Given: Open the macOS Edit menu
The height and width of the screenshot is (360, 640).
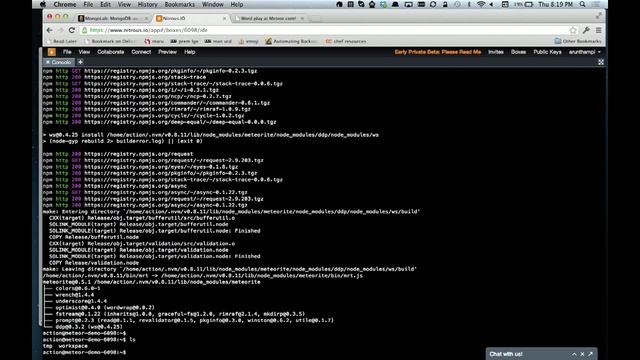Looking at the screenshot, I should tap(105, 4).
